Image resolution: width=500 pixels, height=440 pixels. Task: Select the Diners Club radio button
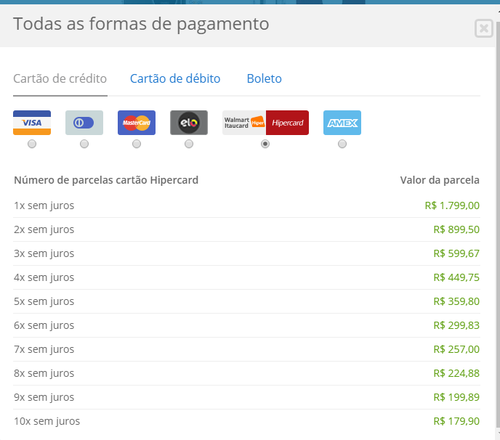click(84, 144)
